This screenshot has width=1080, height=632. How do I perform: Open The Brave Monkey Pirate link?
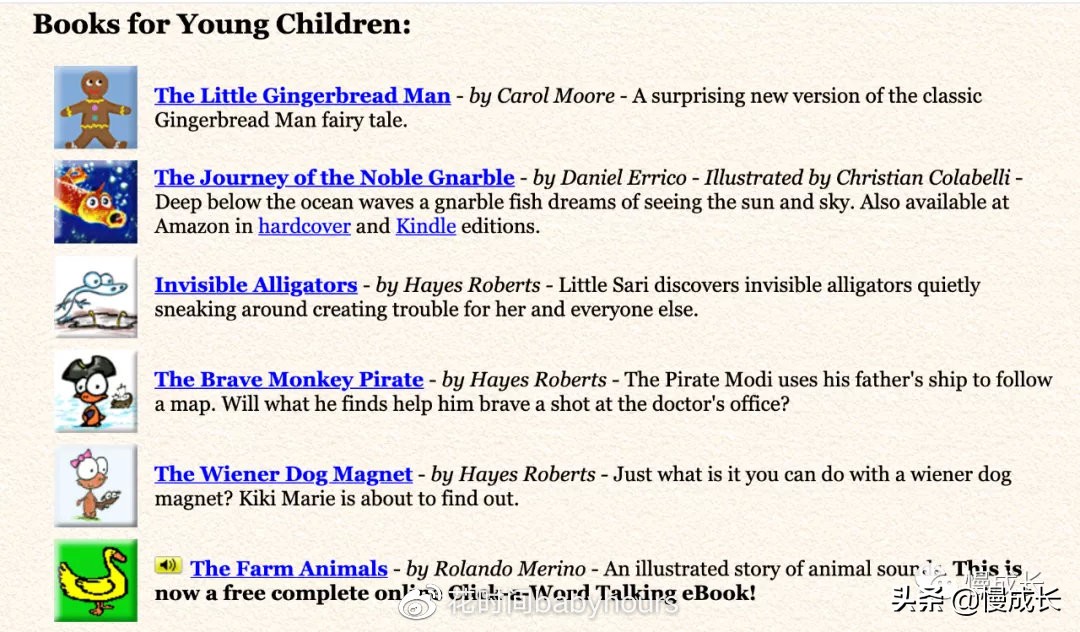coord(288,380)
